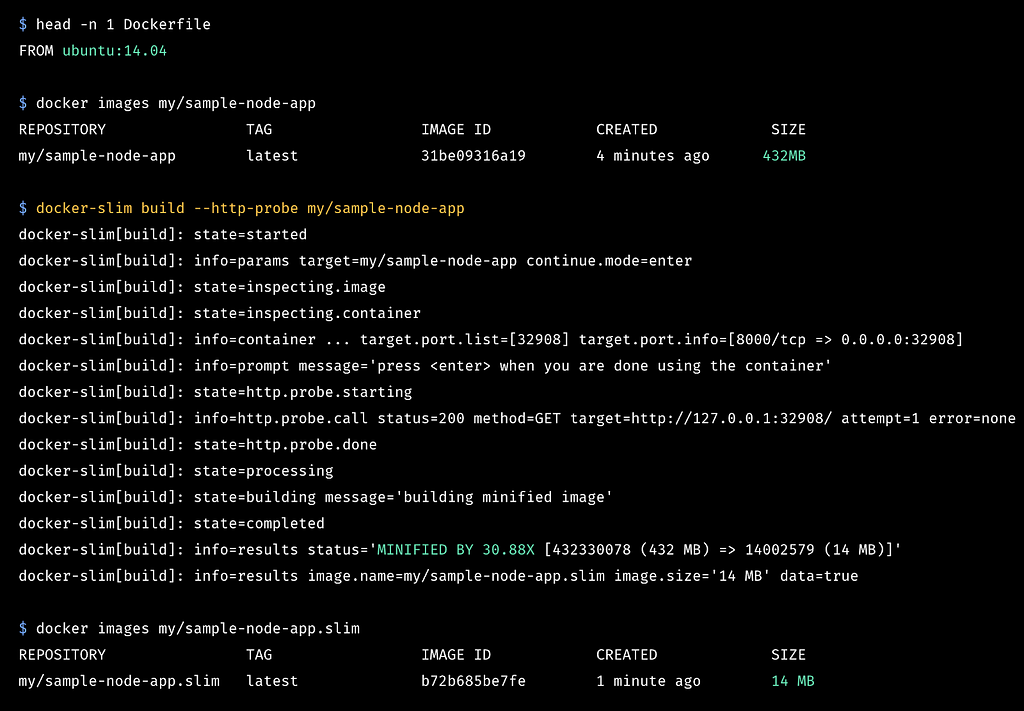This screenshot has width=1024, height=711.
Task: Select the 'state=inspecting.image' log entry
Action: [289, 287]
